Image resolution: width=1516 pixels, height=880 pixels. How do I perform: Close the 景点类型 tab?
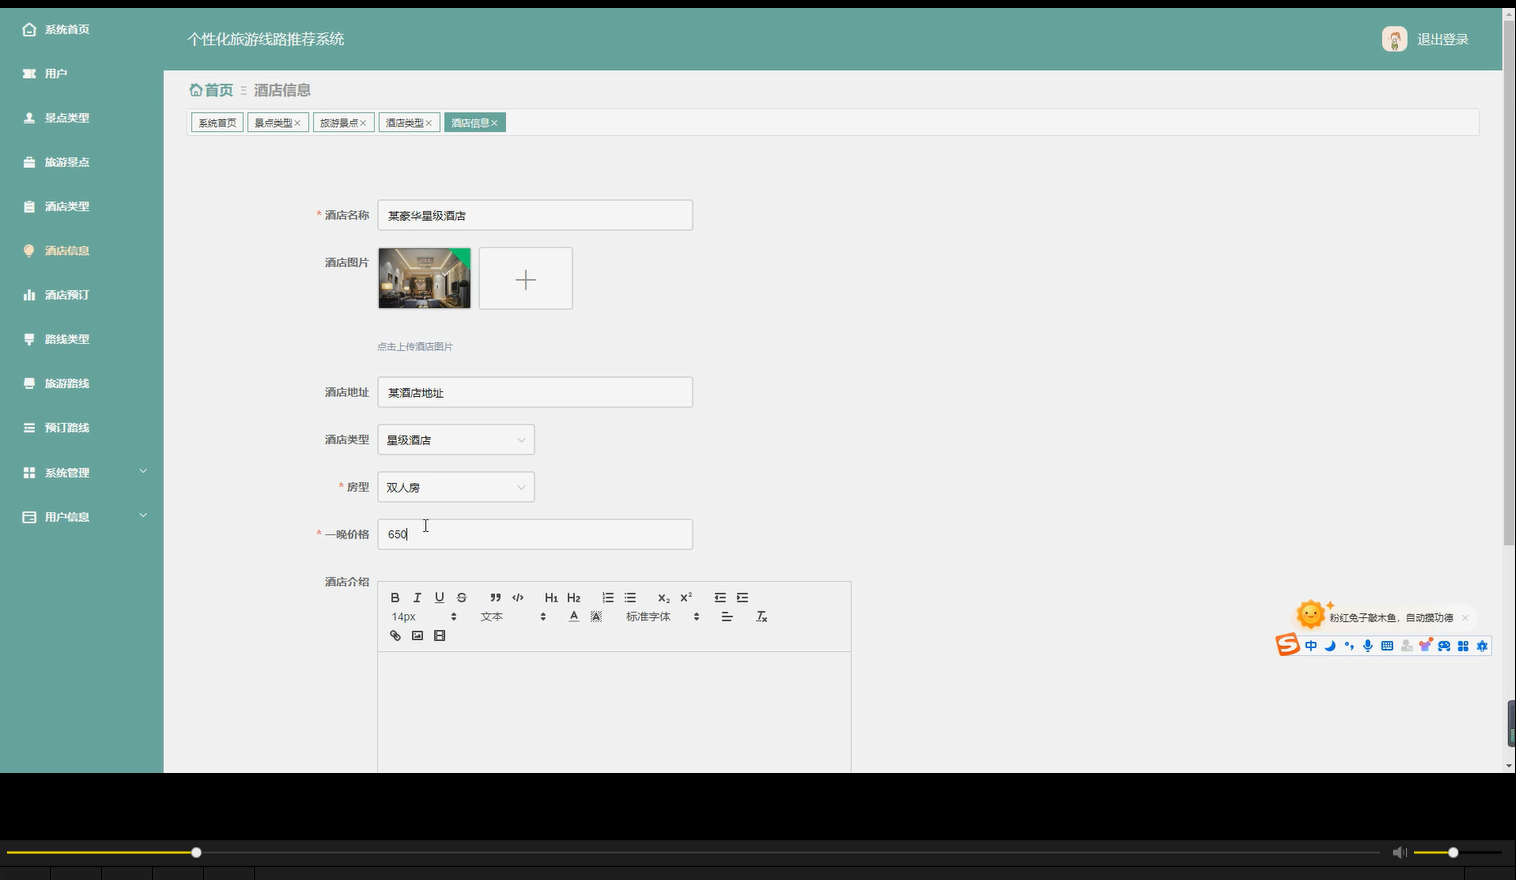coord(297,123)
